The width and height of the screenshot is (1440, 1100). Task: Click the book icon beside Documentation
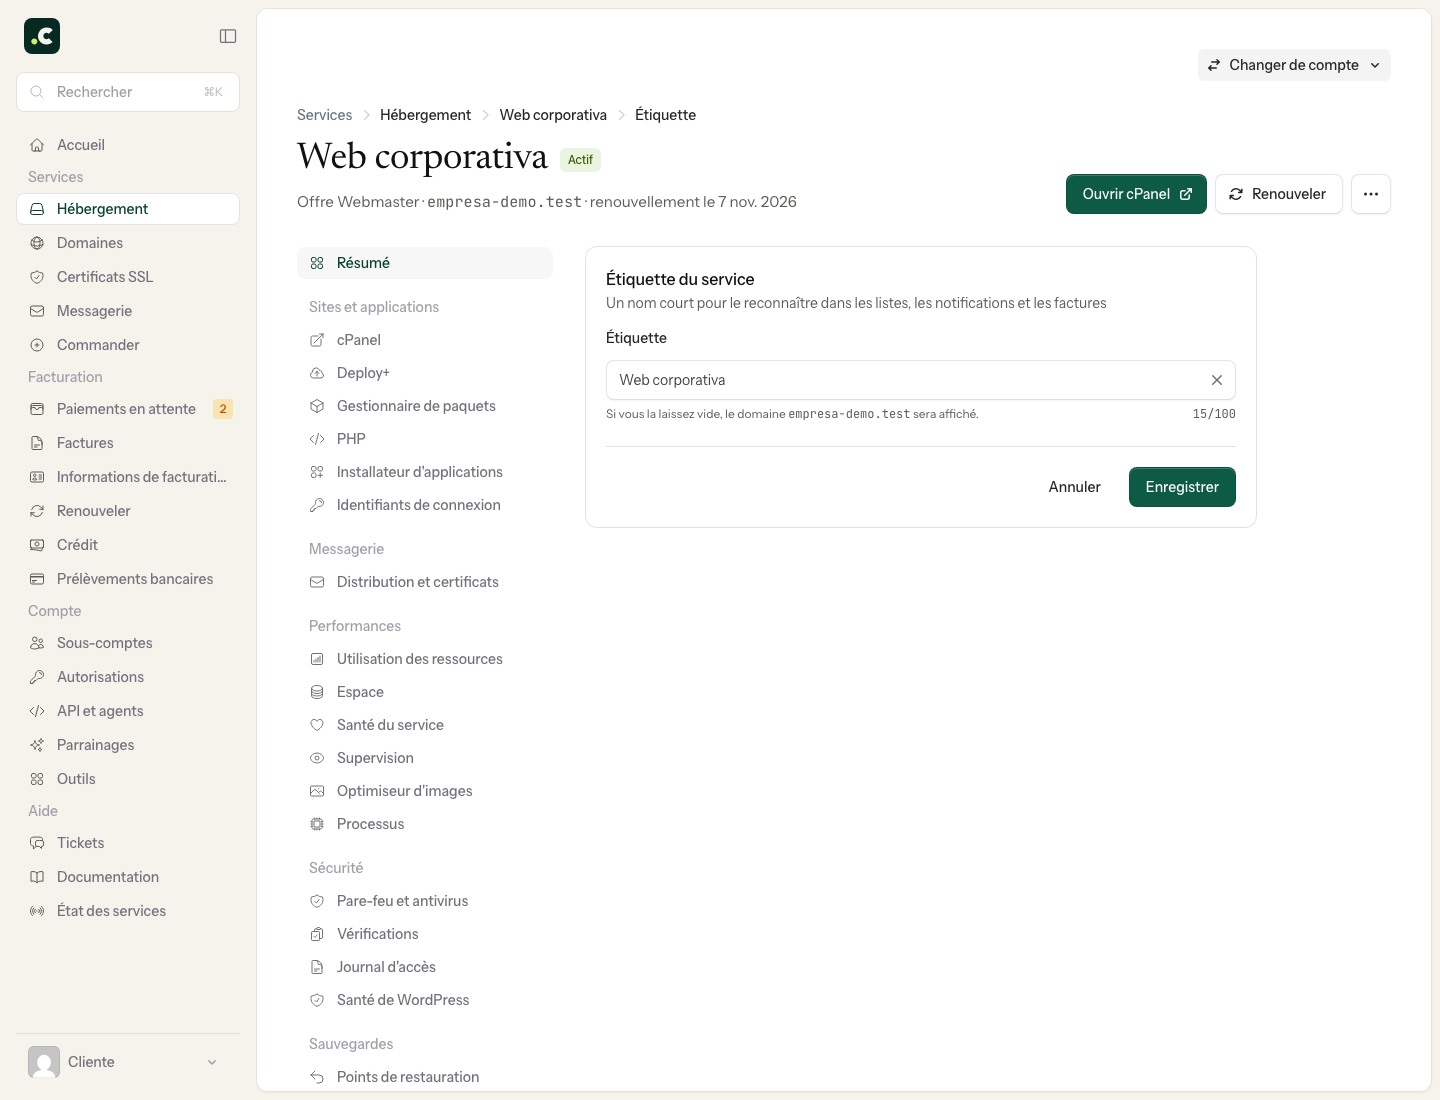pyautogui.click(x=37, y=877)
